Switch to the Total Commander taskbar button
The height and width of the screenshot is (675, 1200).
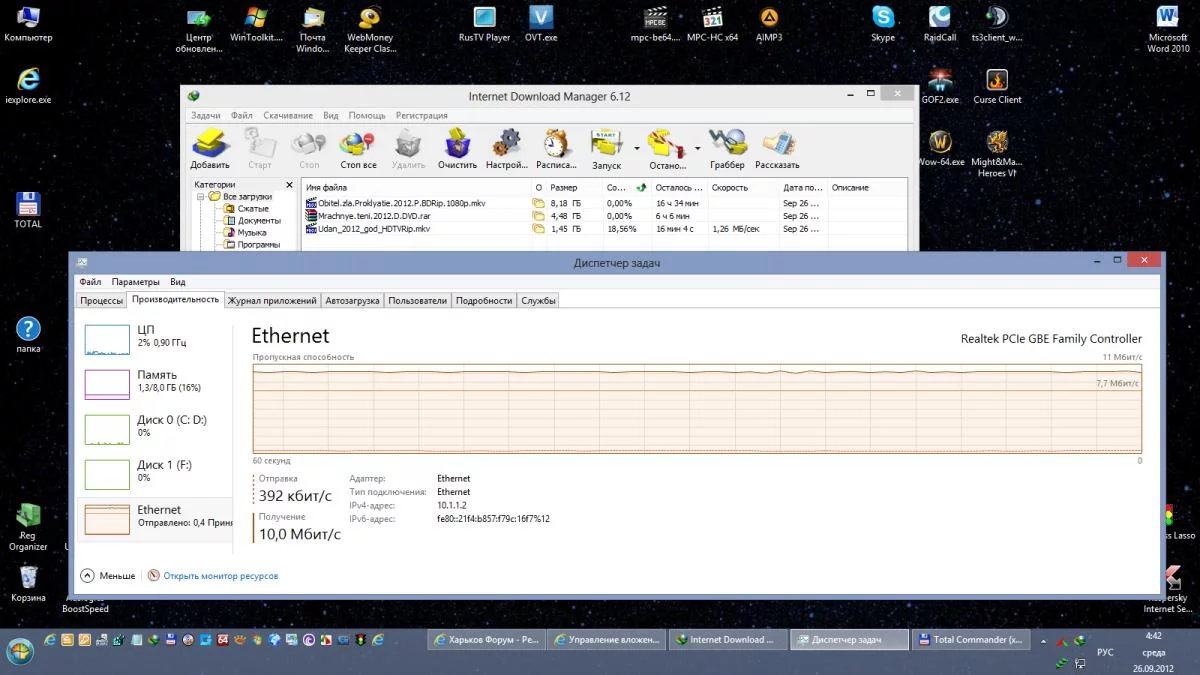(977, 640)
